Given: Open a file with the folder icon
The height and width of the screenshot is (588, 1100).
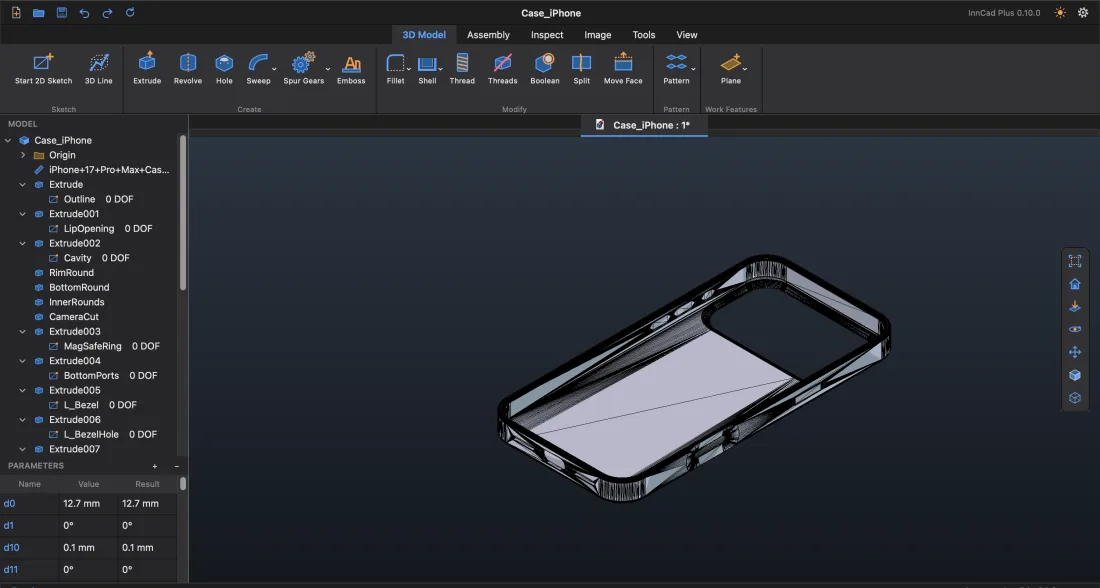Looking at the screenshot, I should [39, 13].
